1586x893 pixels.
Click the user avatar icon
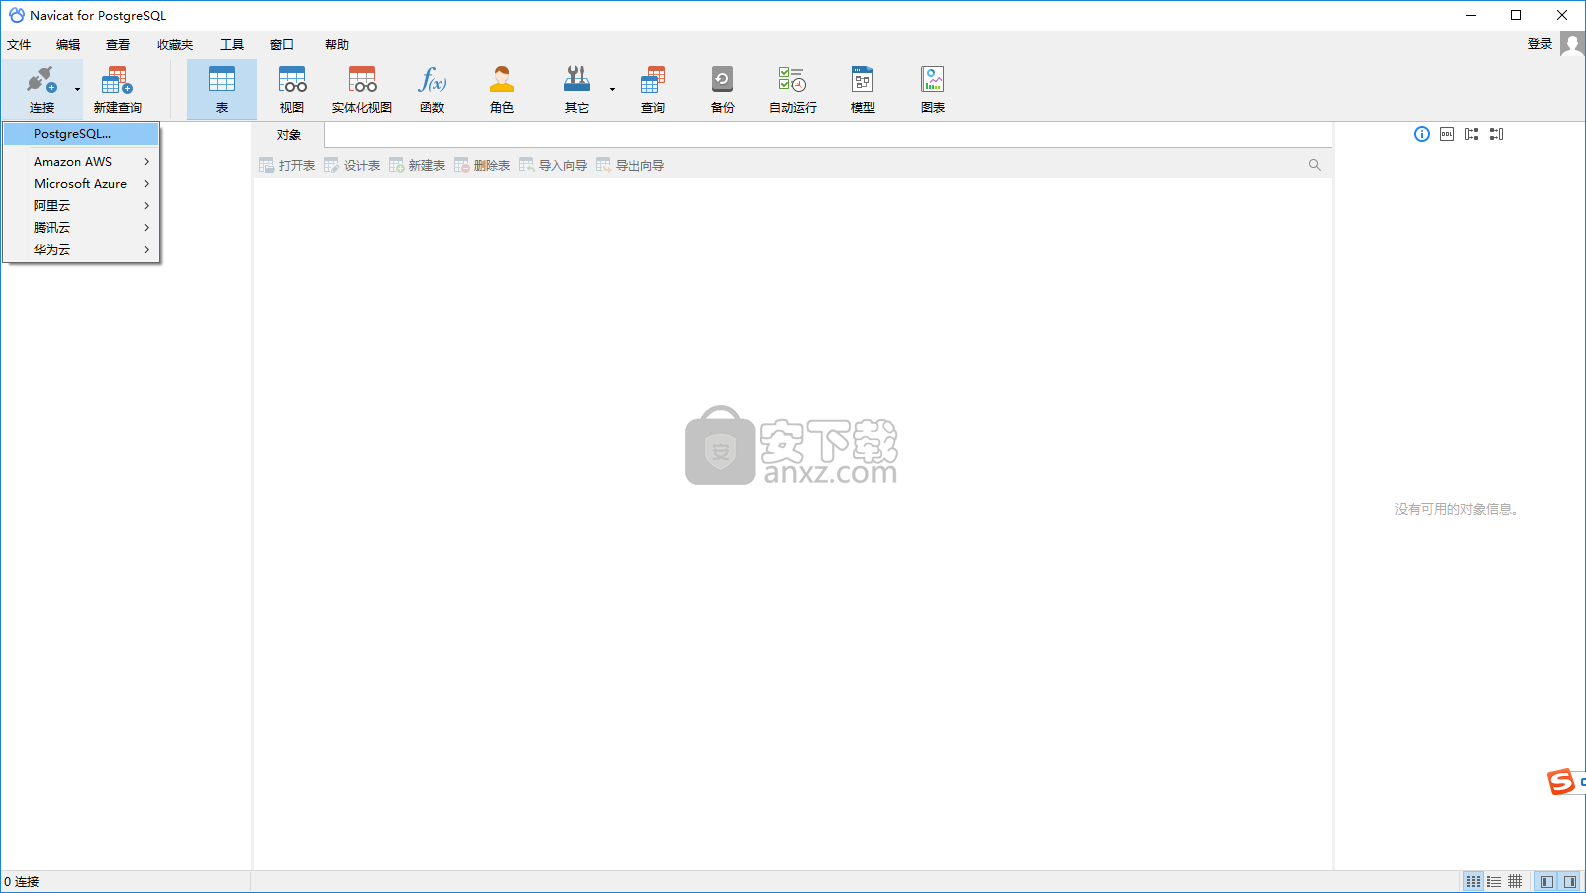click(1572, 44)
